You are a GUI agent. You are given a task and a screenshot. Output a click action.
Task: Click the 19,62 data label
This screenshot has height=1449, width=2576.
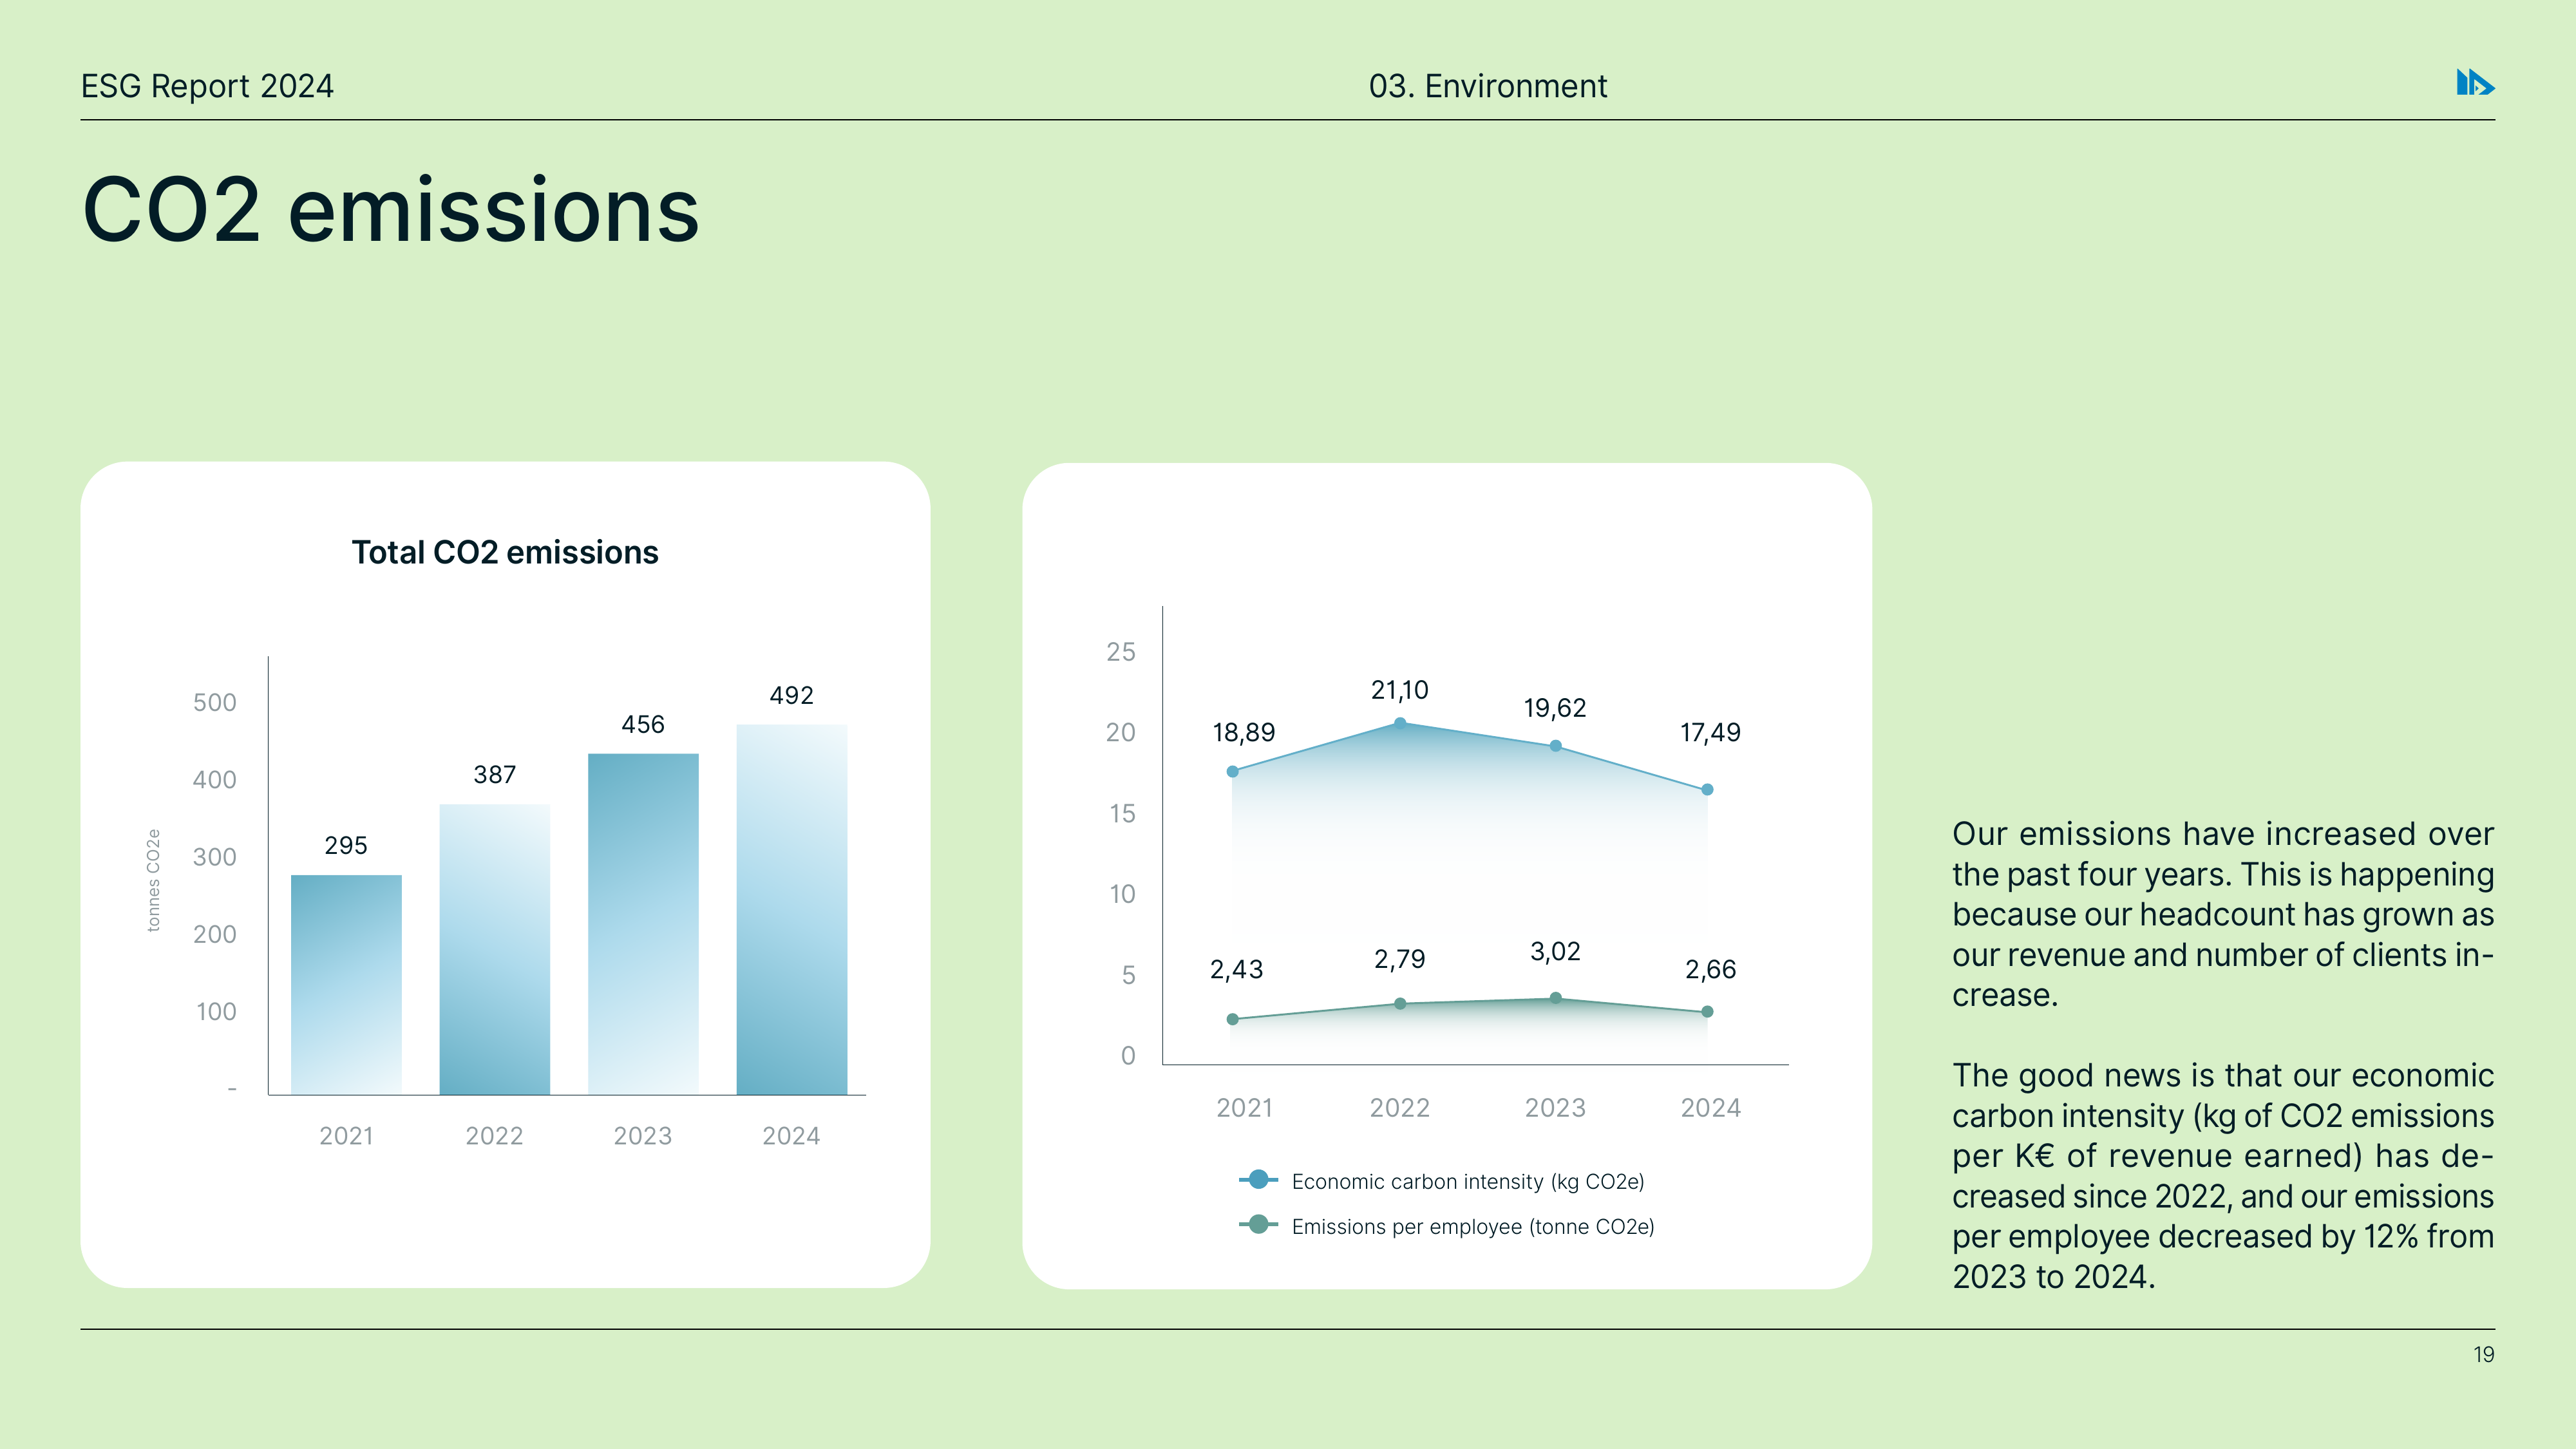1554,709
